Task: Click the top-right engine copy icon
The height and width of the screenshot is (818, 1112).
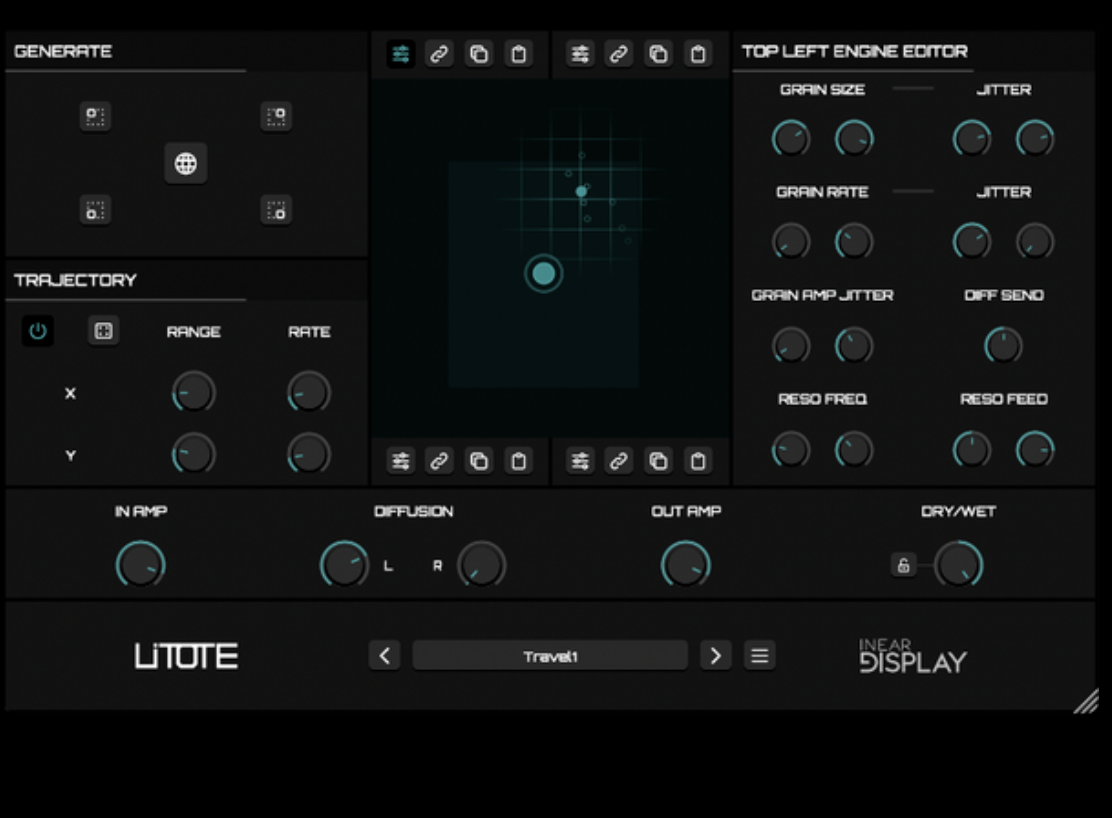Action: 658,54
